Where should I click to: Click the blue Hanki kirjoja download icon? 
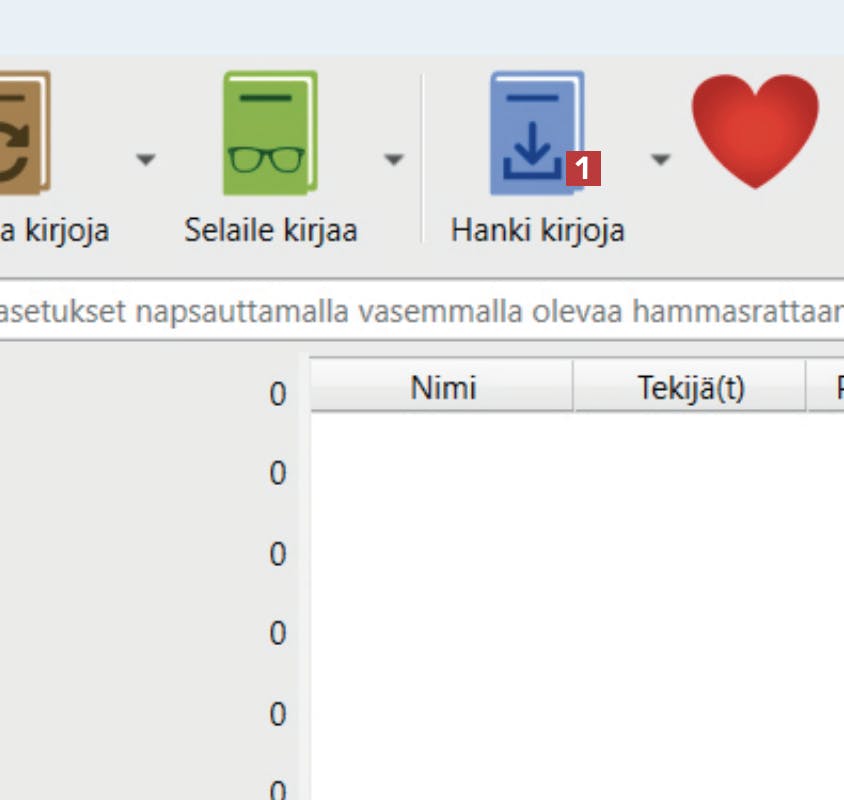pos(538,132)
